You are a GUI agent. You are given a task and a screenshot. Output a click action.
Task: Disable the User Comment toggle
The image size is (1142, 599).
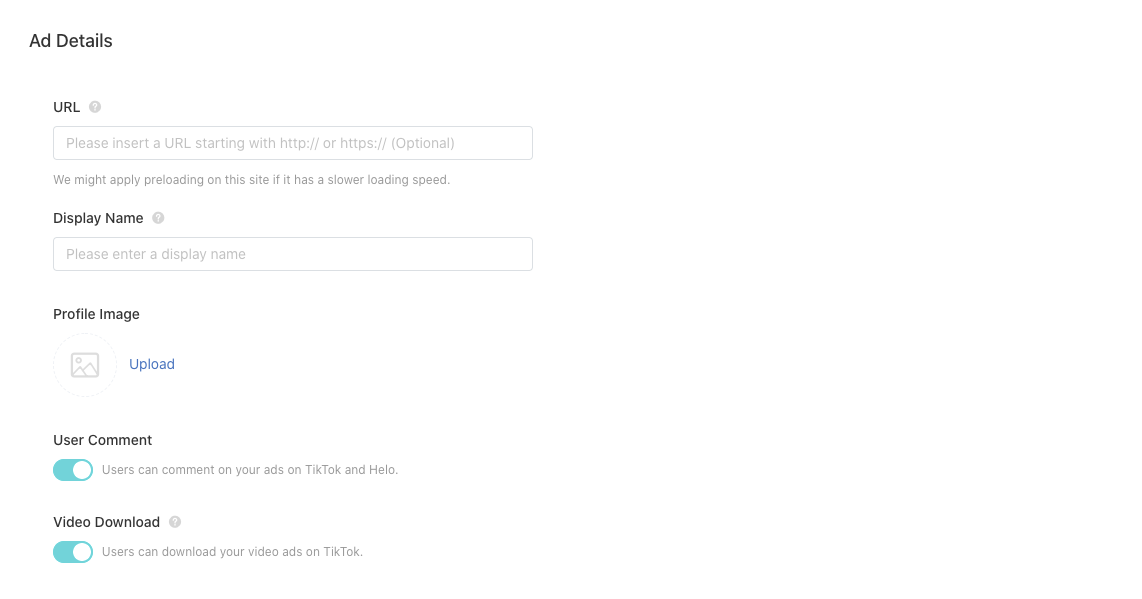[73, 470]
